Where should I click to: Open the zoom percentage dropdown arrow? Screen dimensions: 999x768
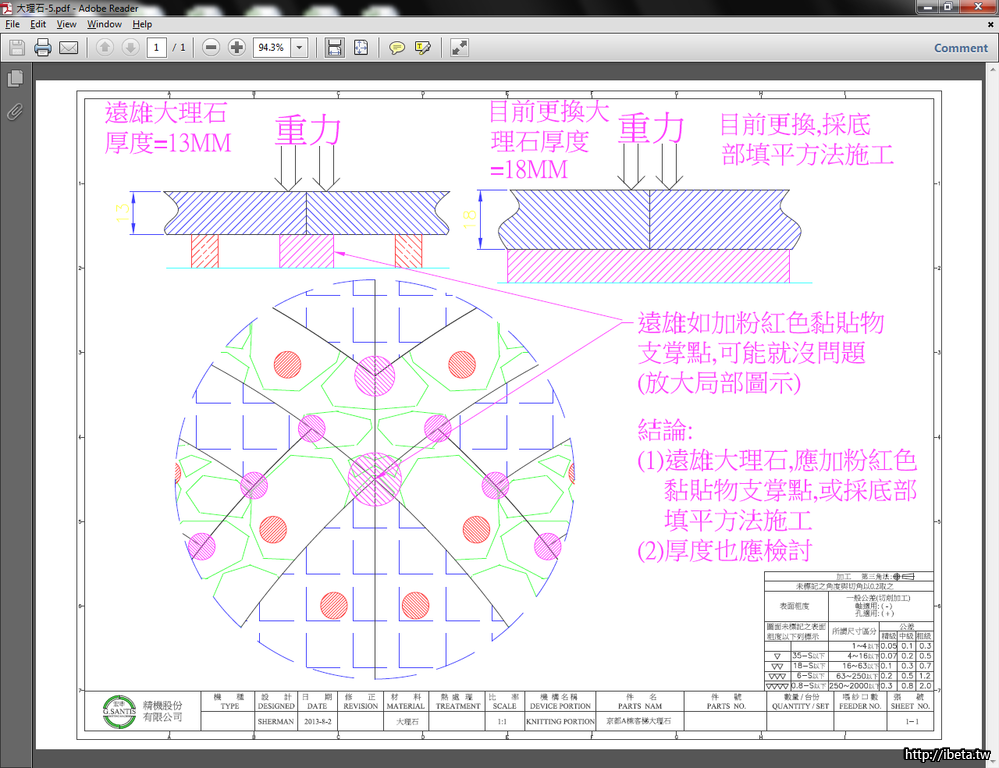[299, 47]
